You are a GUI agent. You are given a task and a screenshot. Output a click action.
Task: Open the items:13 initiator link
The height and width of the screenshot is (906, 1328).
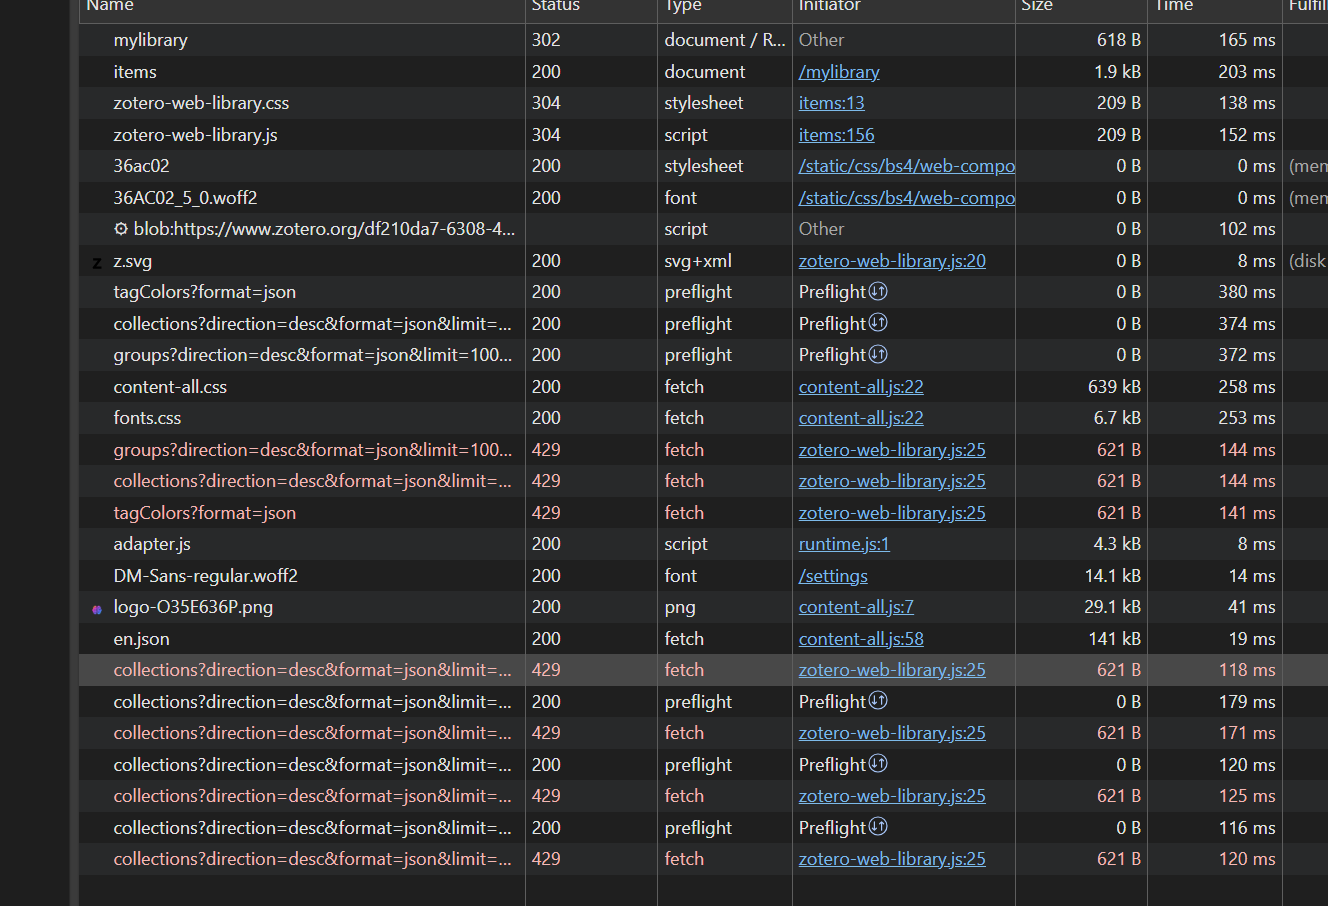(x=832, y=103)
